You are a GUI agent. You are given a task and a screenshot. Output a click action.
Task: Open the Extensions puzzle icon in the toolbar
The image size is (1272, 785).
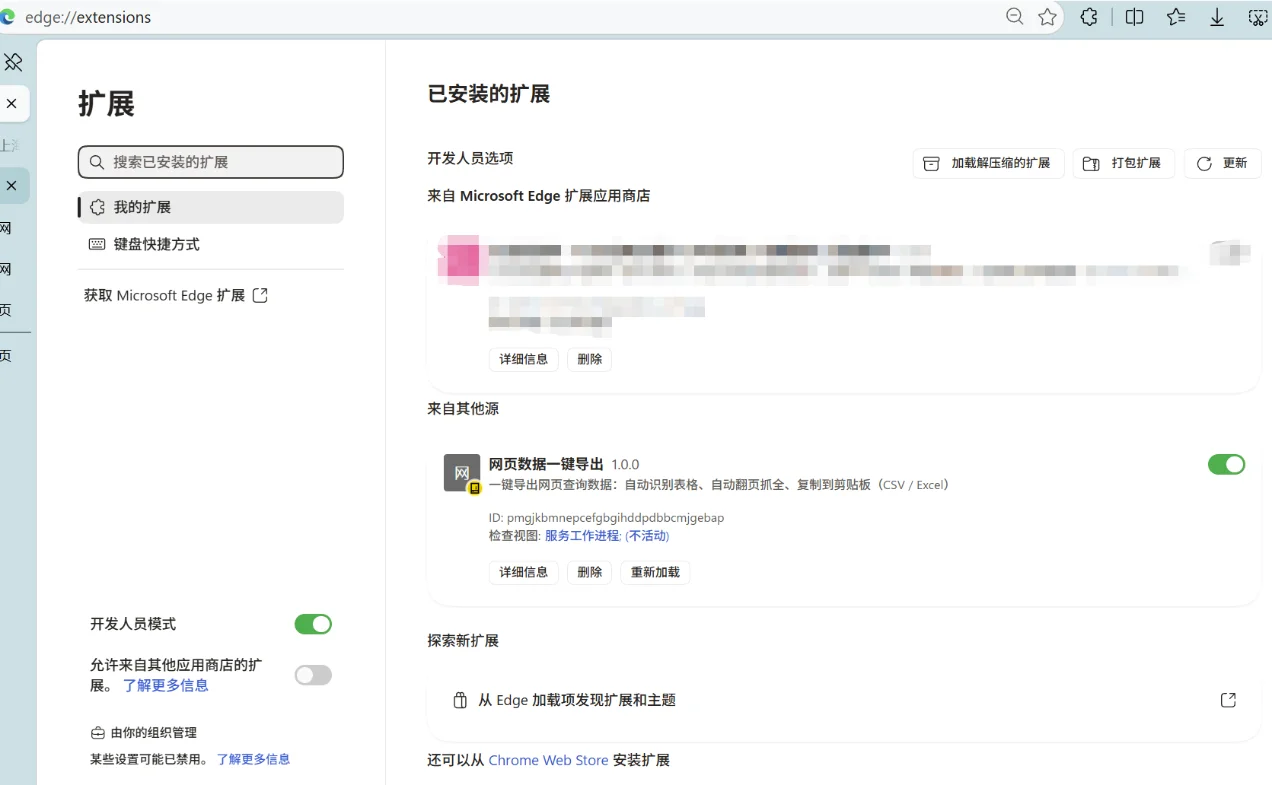[x=1089, y=17]
